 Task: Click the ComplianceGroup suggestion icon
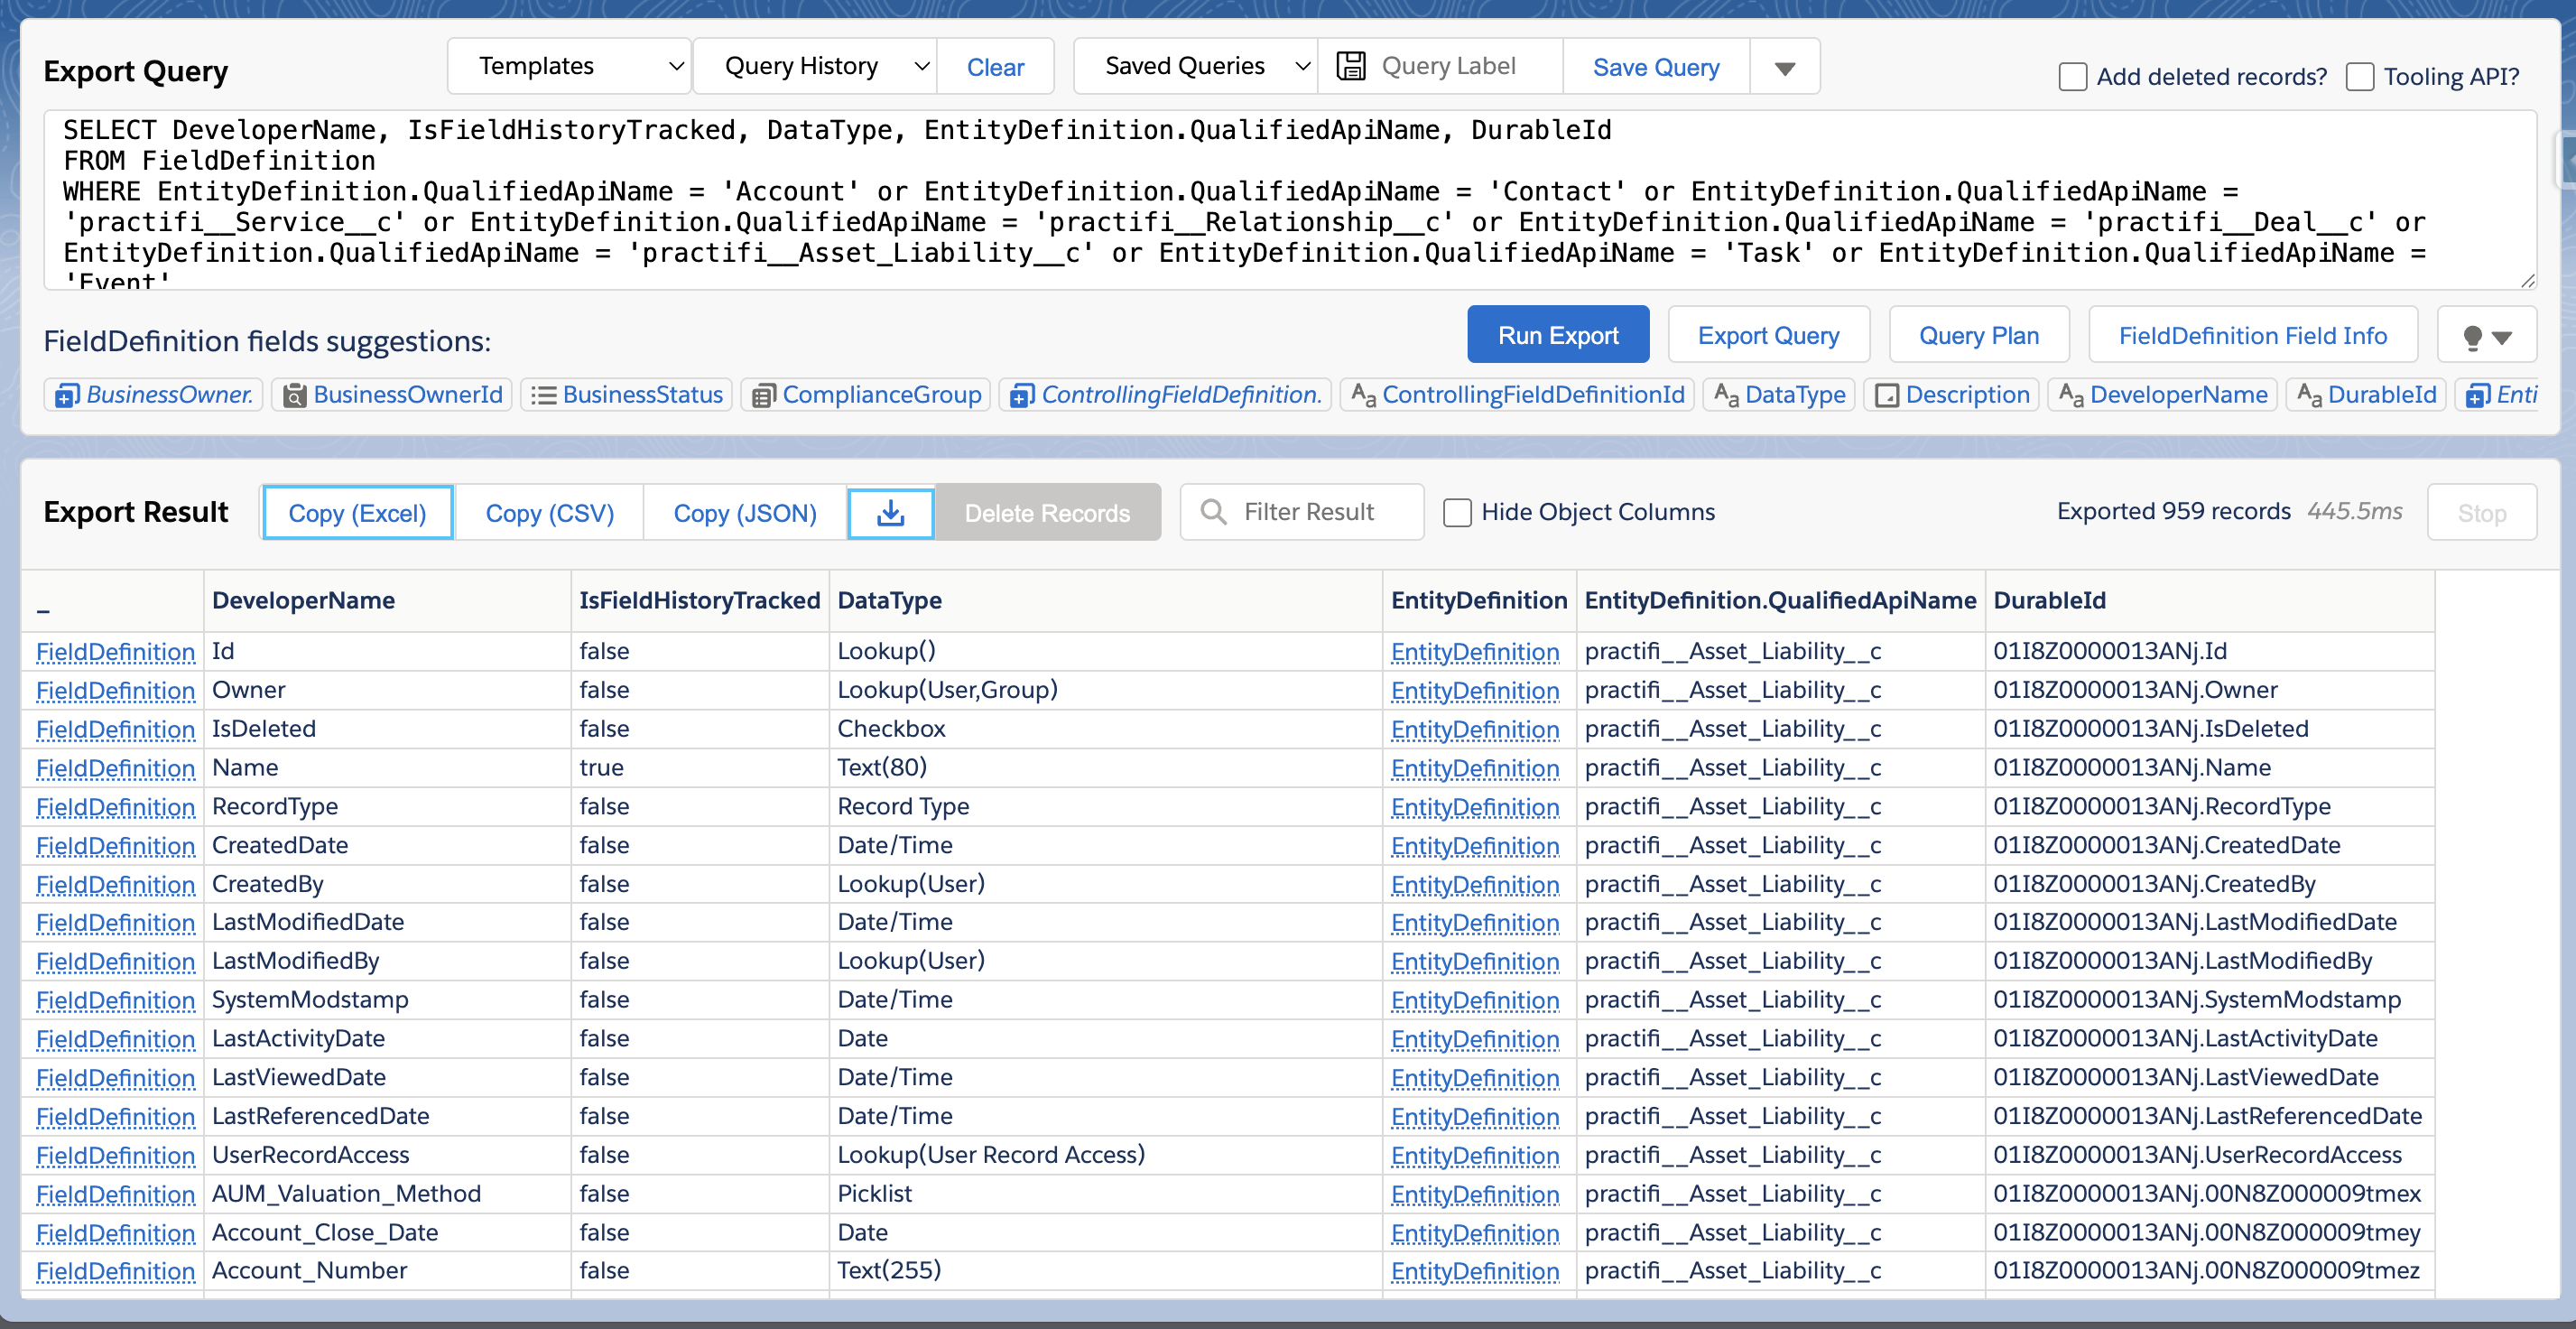763,396
